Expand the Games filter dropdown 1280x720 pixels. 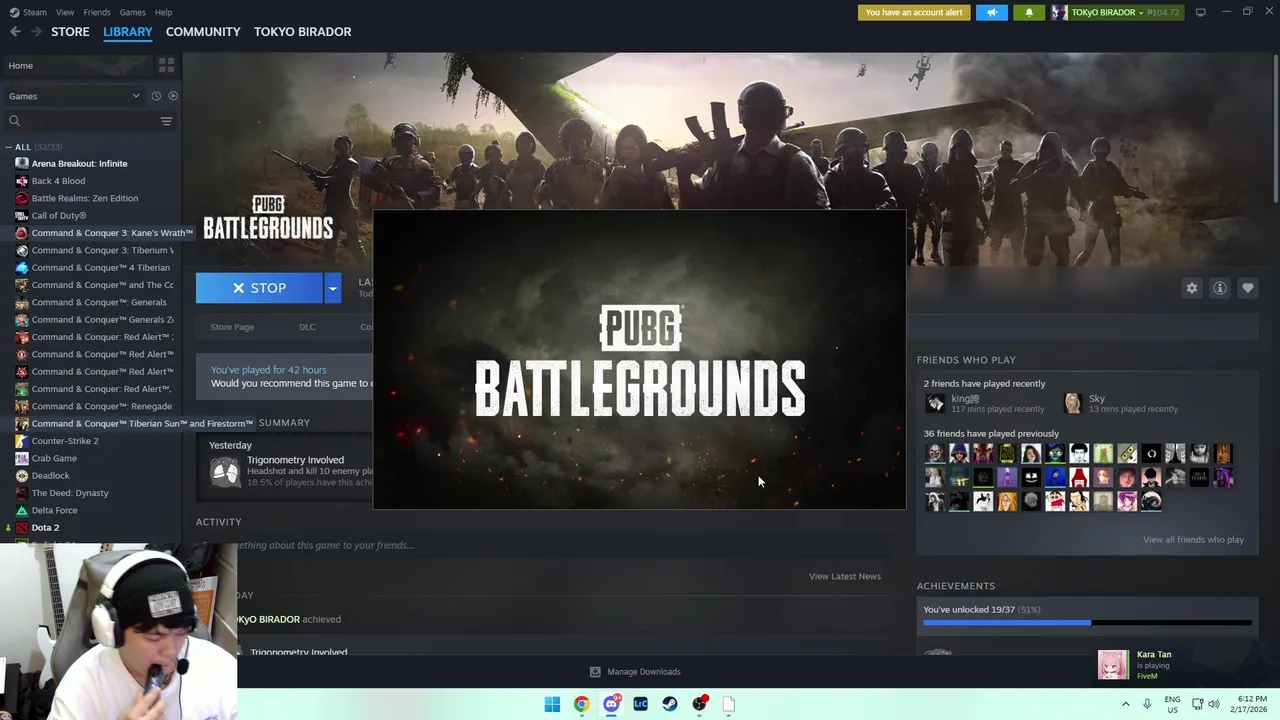[x=75, y=96]
